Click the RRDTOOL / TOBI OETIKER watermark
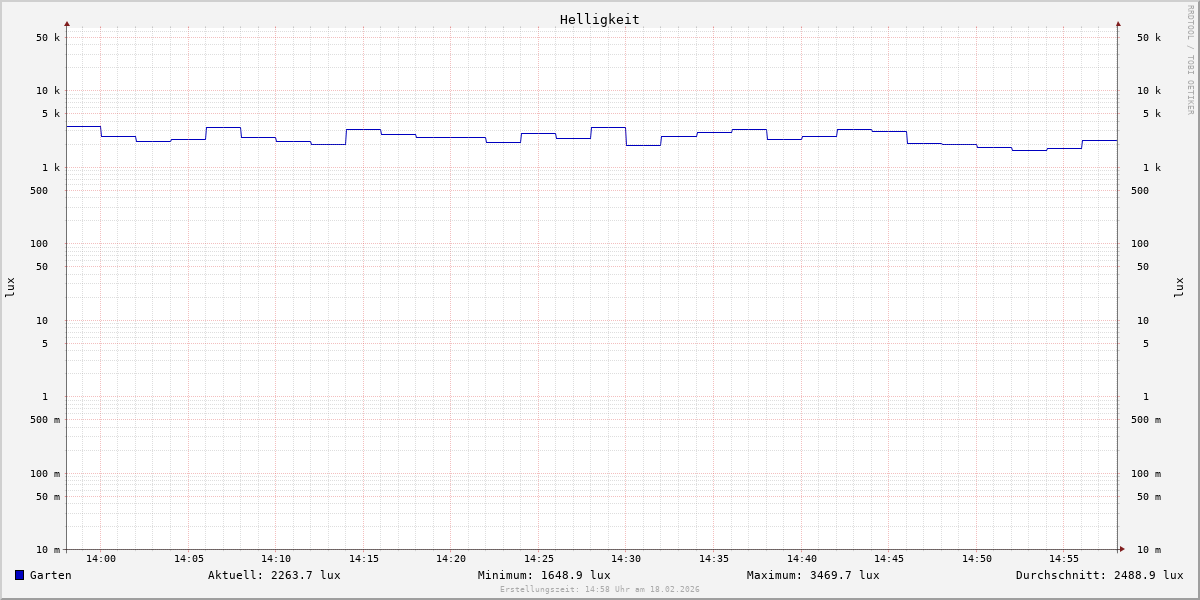This screenshot has height=600, width=1200. tap(1190, 60)
